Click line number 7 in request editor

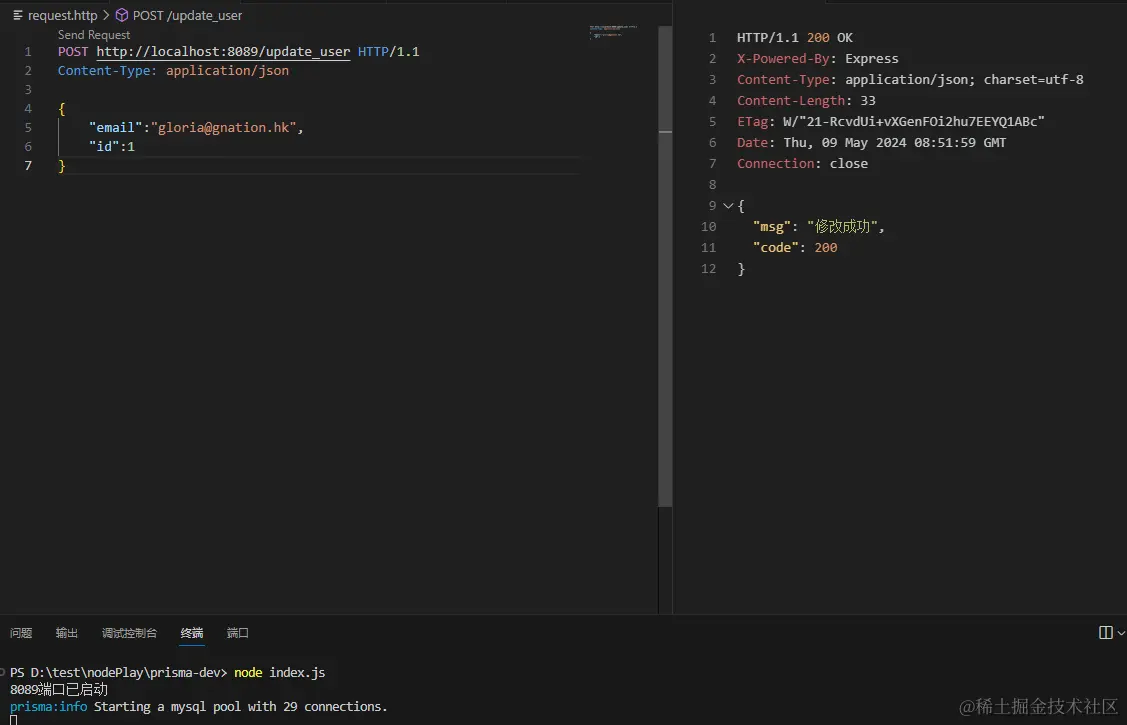point(28,165)
